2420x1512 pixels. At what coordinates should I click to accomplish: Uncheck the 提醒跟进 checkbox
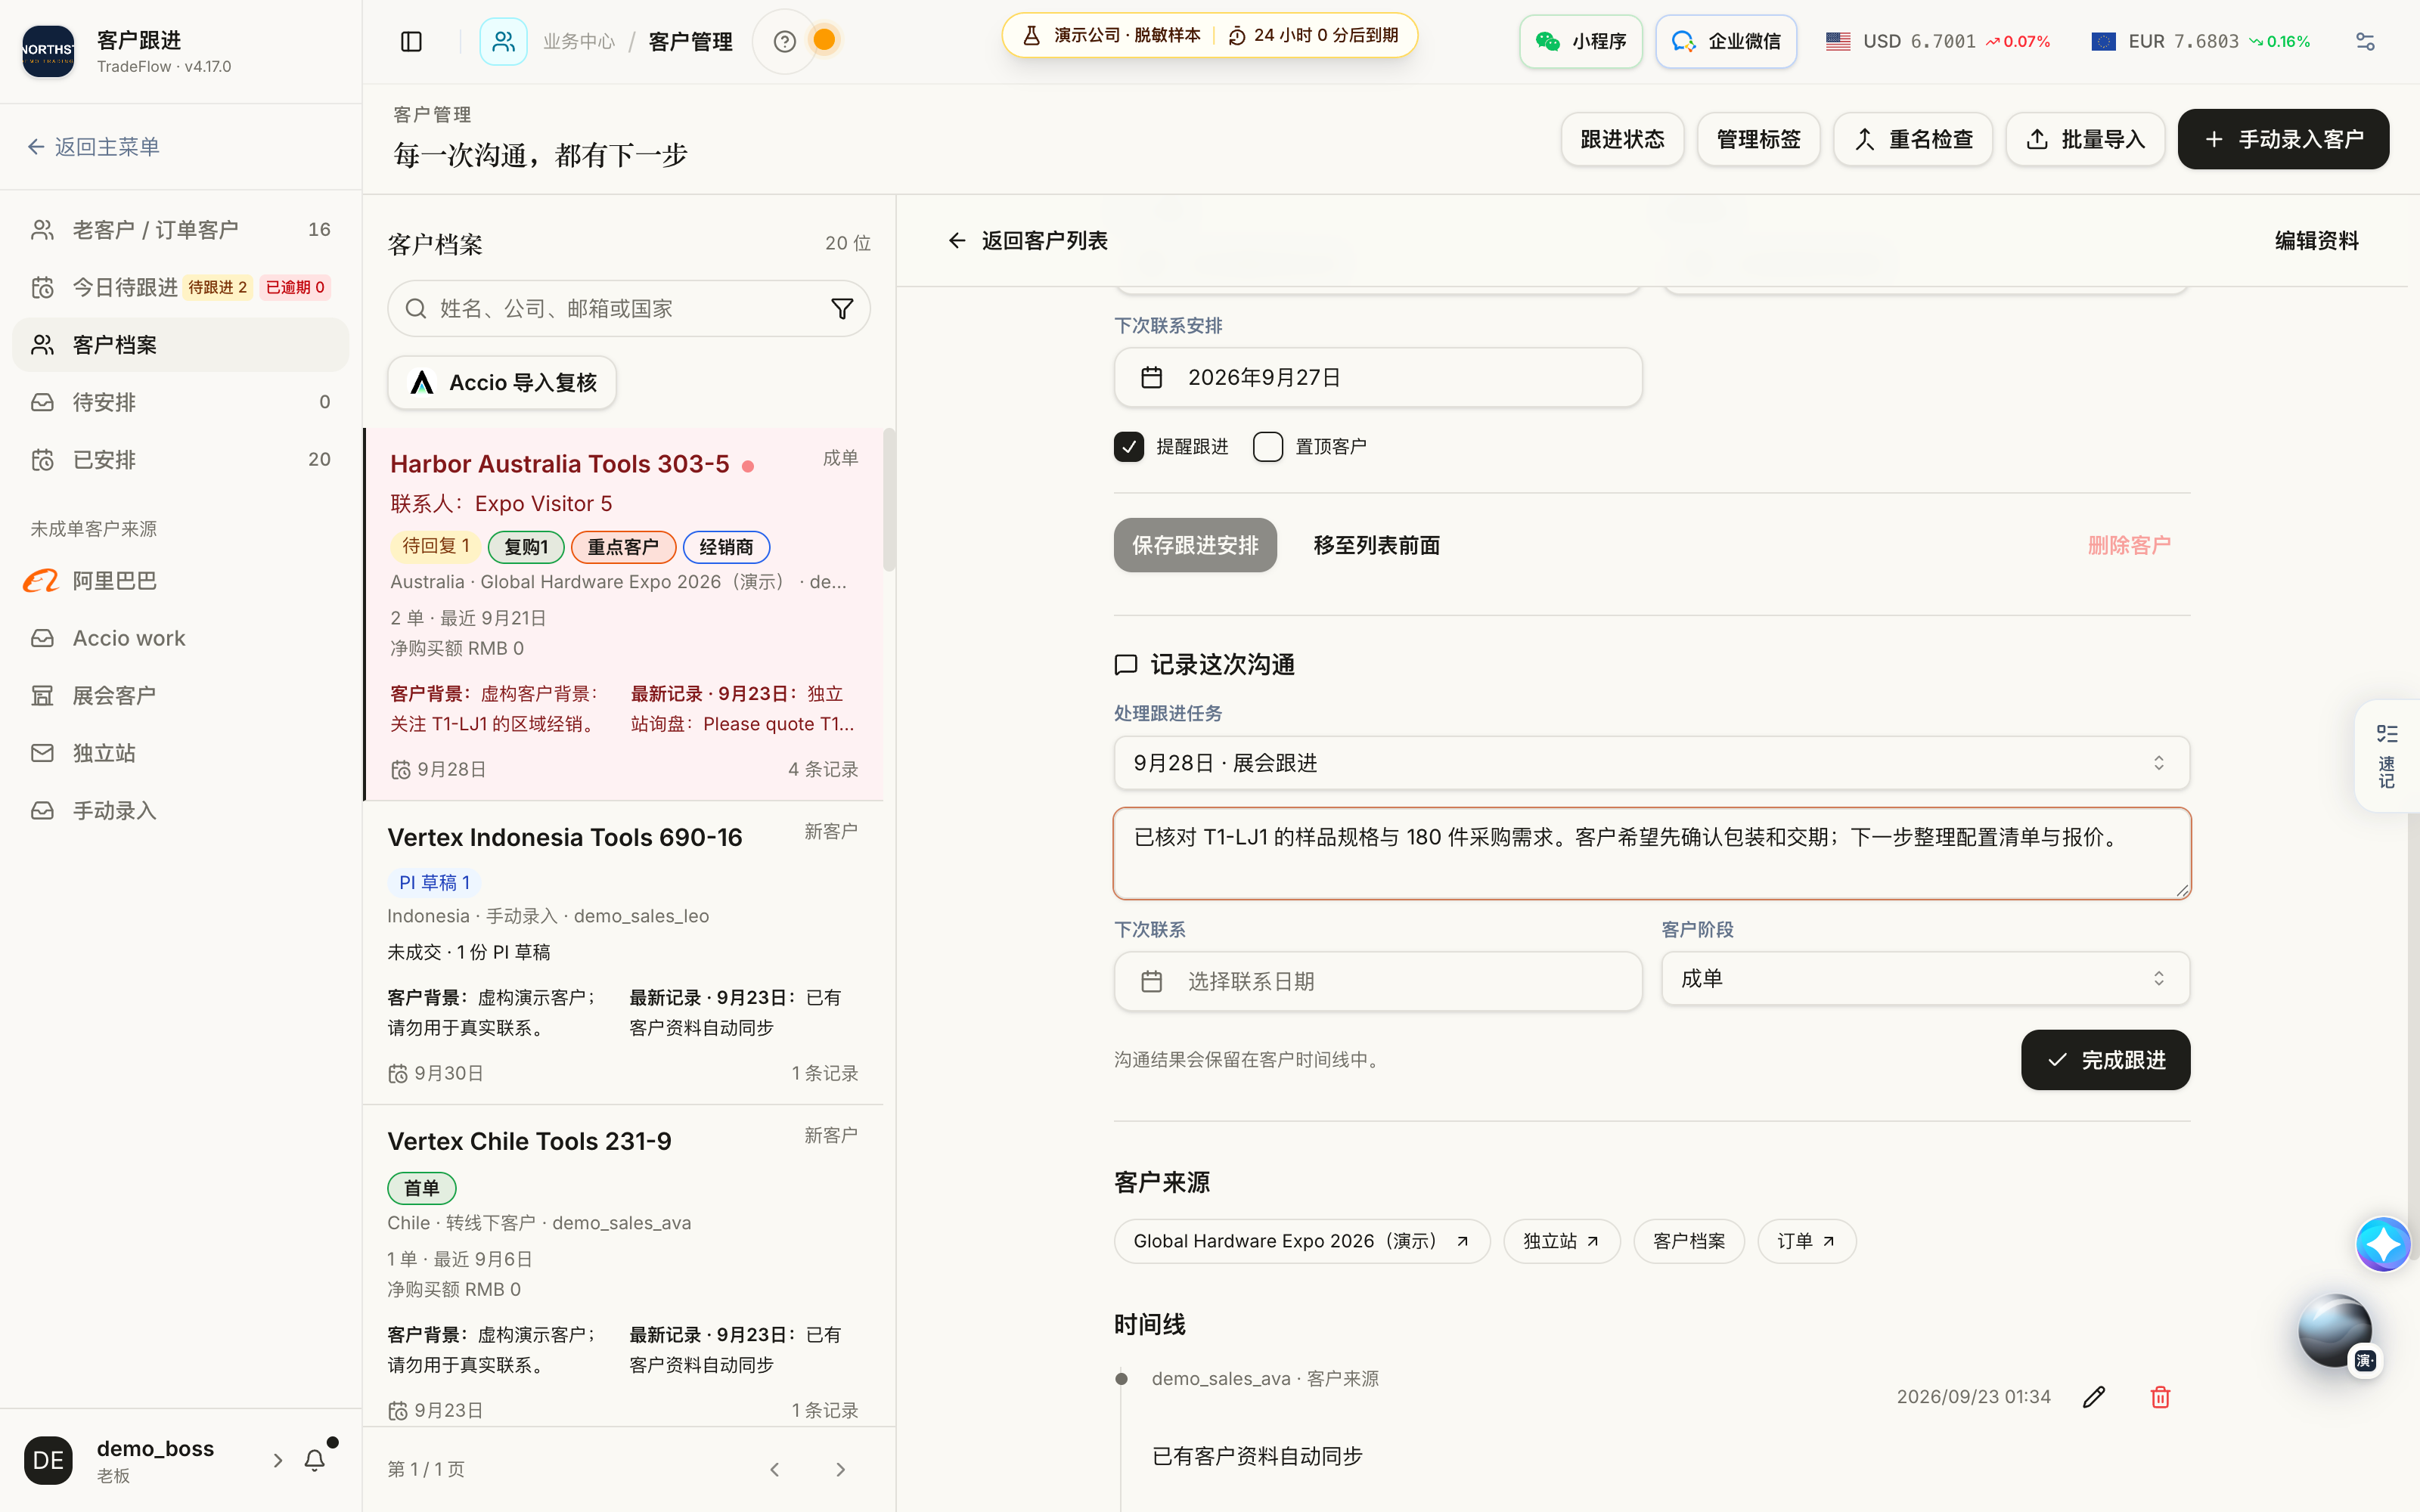click(x=1129, y=446)
